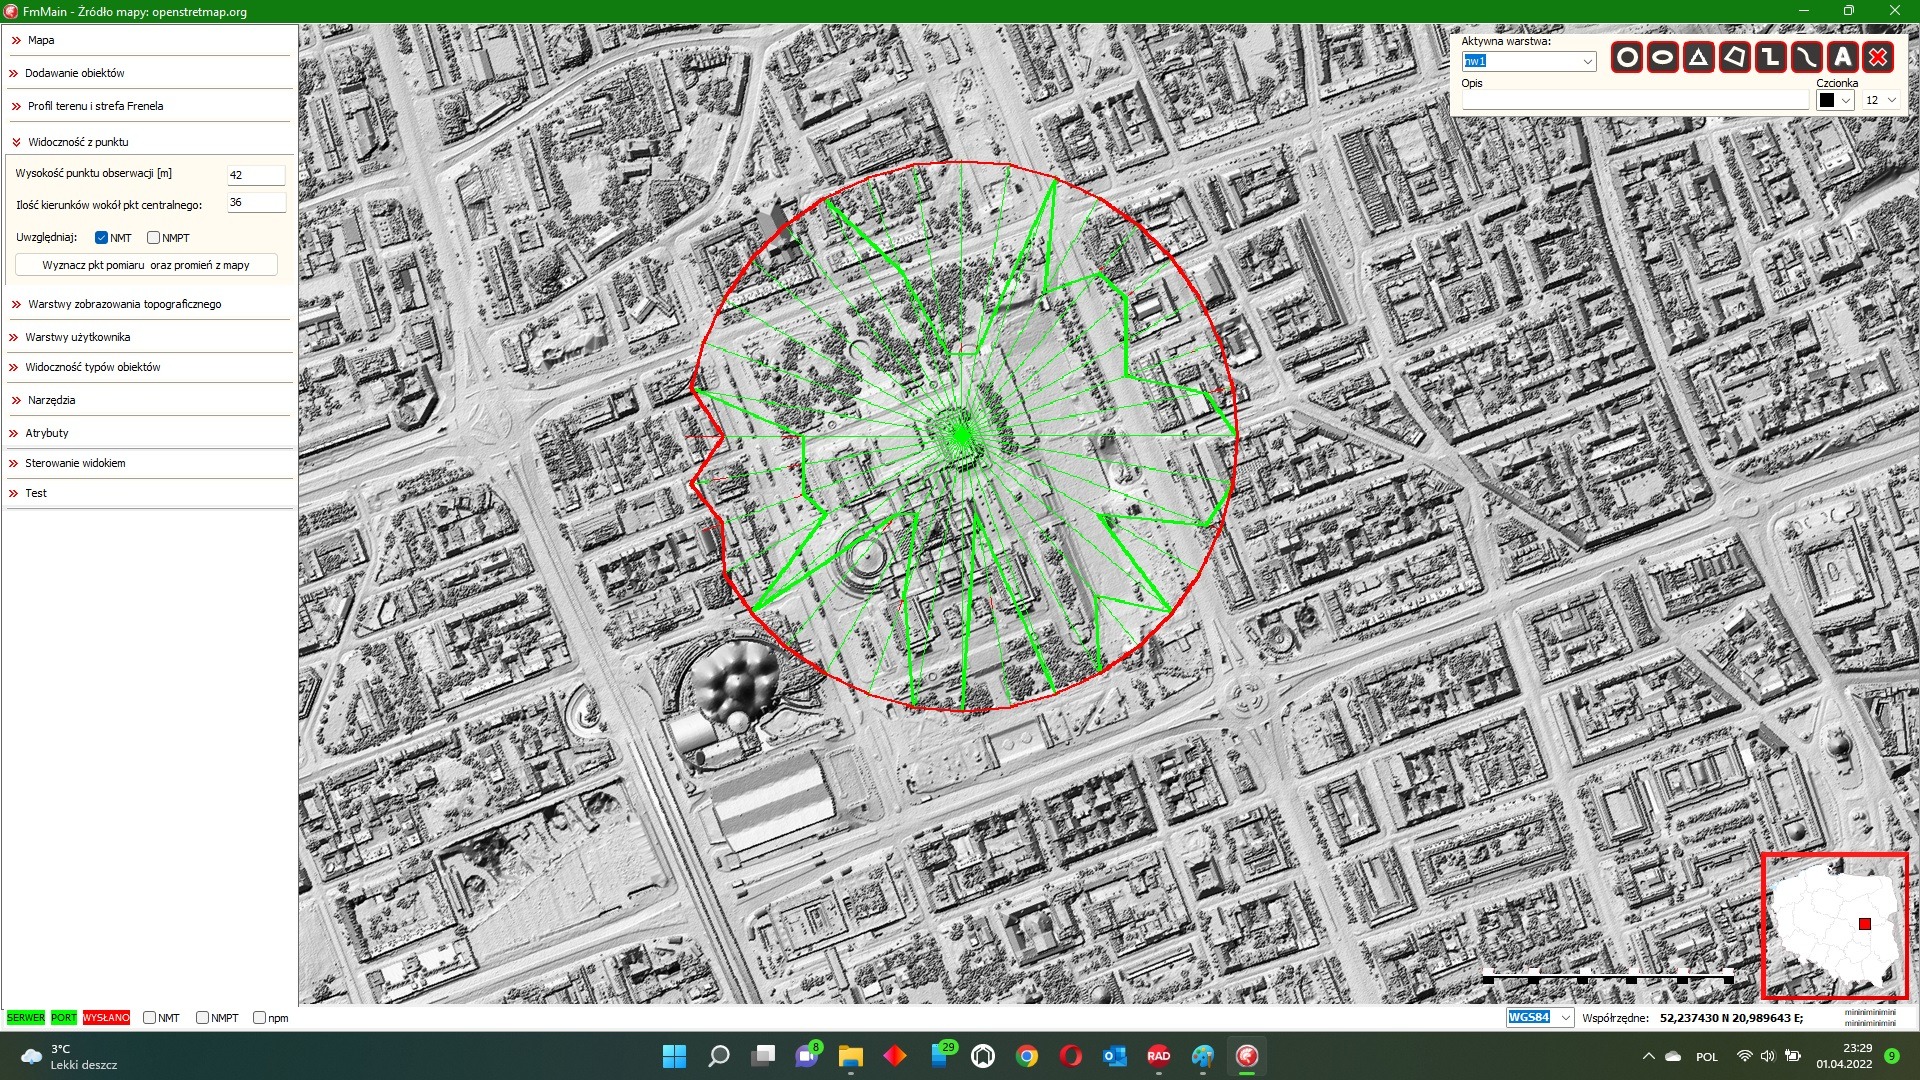Choose the text label tool
This screenshot has width=1920, height=1080.
click(x=1842, y=58)
